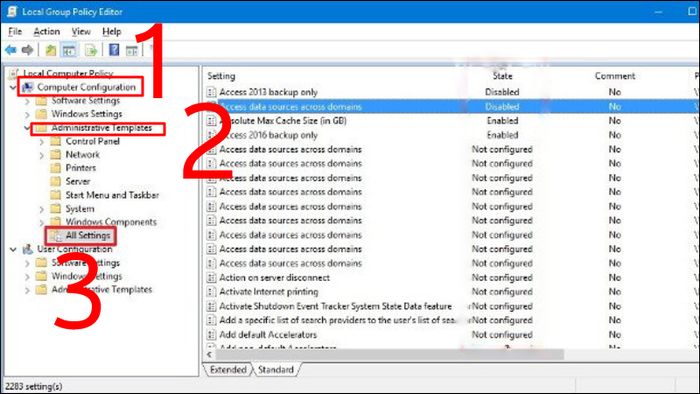Click the Export List toolbar icon
Viewport: 700px width, 394px height.
(x=91, y=50)
